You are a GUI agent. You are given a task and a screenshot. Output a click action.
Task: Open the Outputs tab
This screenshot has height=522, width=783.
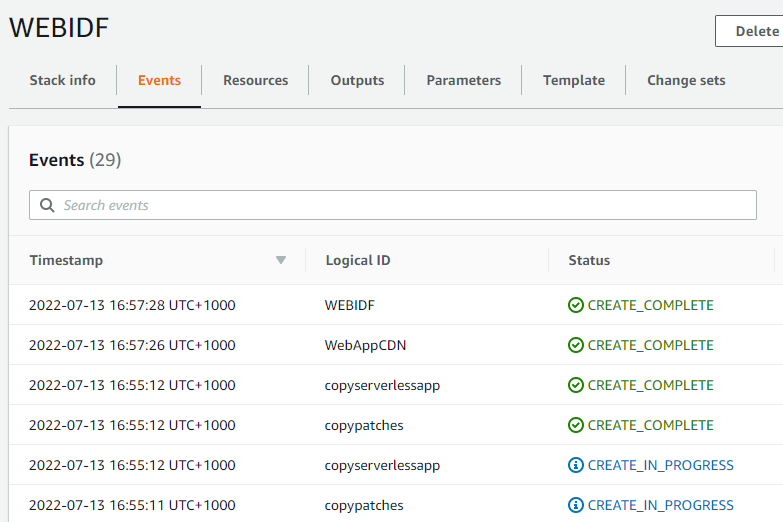(357, 80)
